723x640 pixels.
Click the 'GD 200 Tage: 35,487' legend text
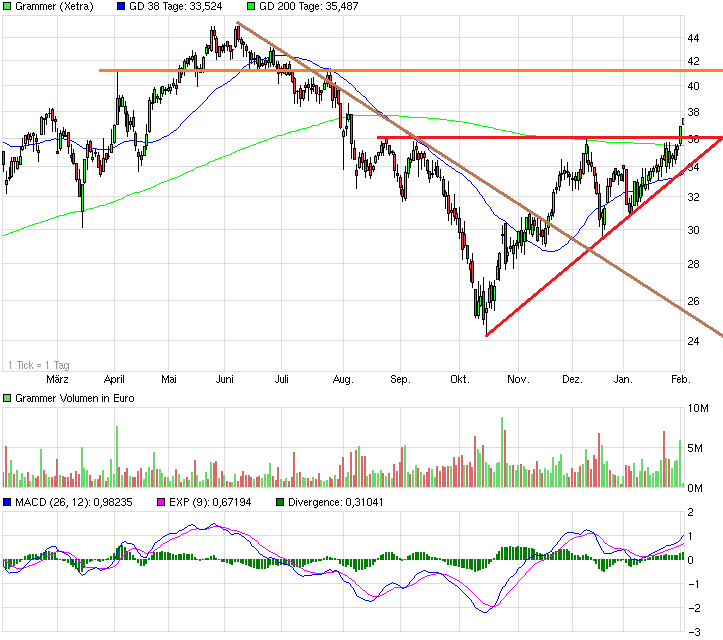(308, 6)
